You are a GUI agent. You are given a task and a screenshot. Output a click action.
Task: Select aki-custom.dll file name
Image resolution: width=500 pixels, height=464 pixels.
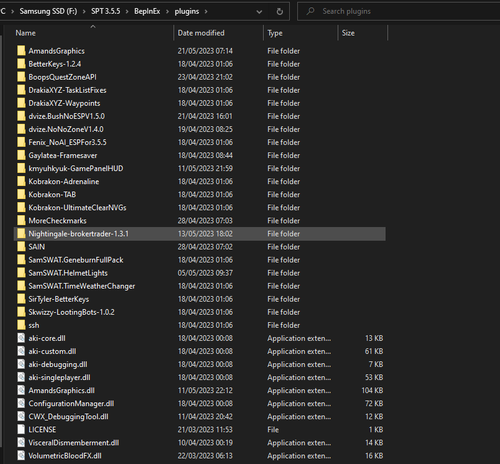52,351
